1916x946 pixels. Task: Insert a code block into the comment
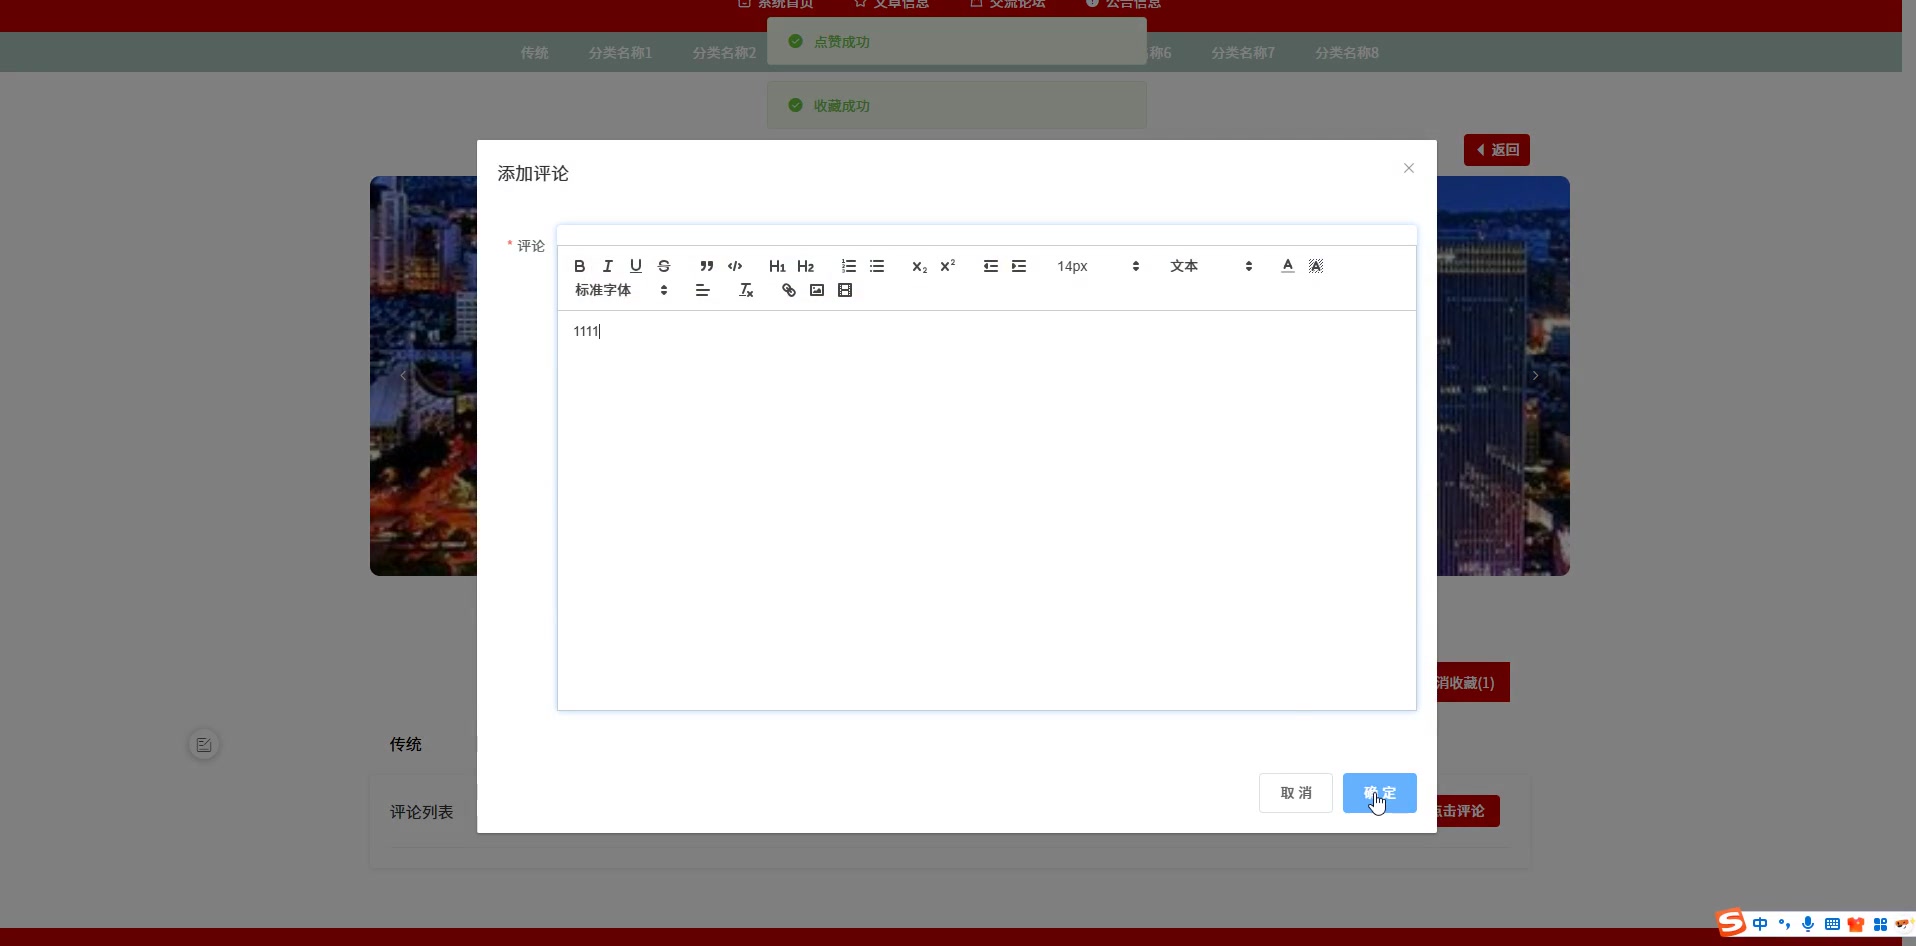click(735, 266)
